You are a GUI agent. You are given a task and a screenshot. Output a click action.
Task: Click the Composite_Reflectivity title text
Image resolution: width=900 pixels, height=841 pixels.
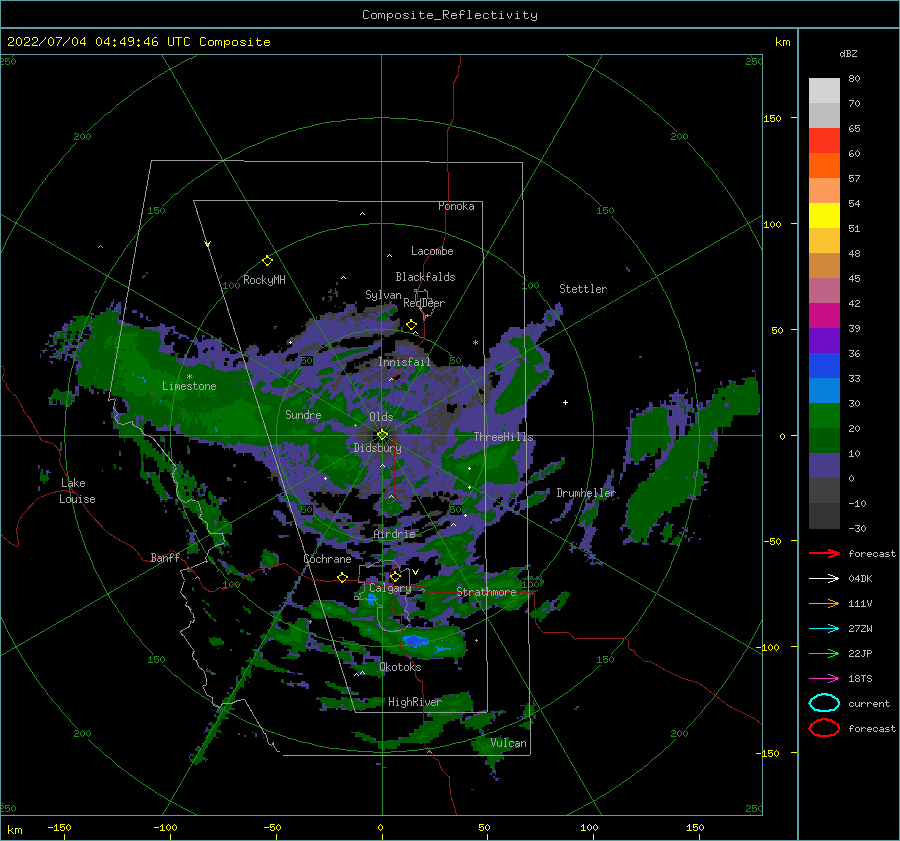click(450, 15)
